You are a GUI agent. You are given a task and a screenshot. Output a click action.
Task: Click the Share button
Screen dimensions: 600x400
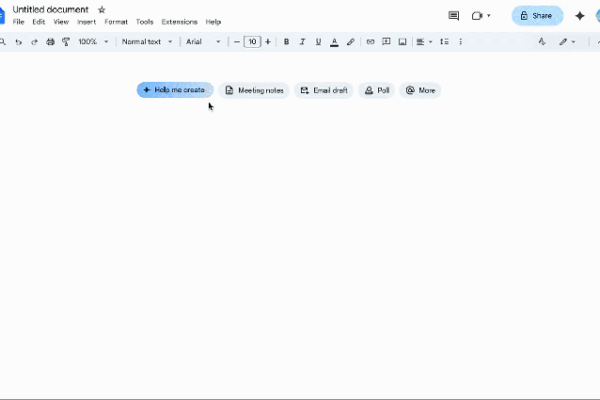pos(537,16)
